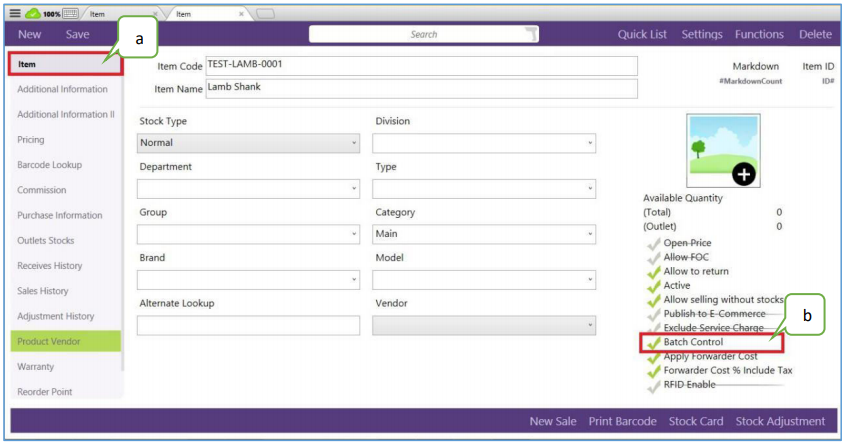The width and height of the screenshot is (847, 444).
Task: Open the Group dropdown
Action: click(248, 234)
